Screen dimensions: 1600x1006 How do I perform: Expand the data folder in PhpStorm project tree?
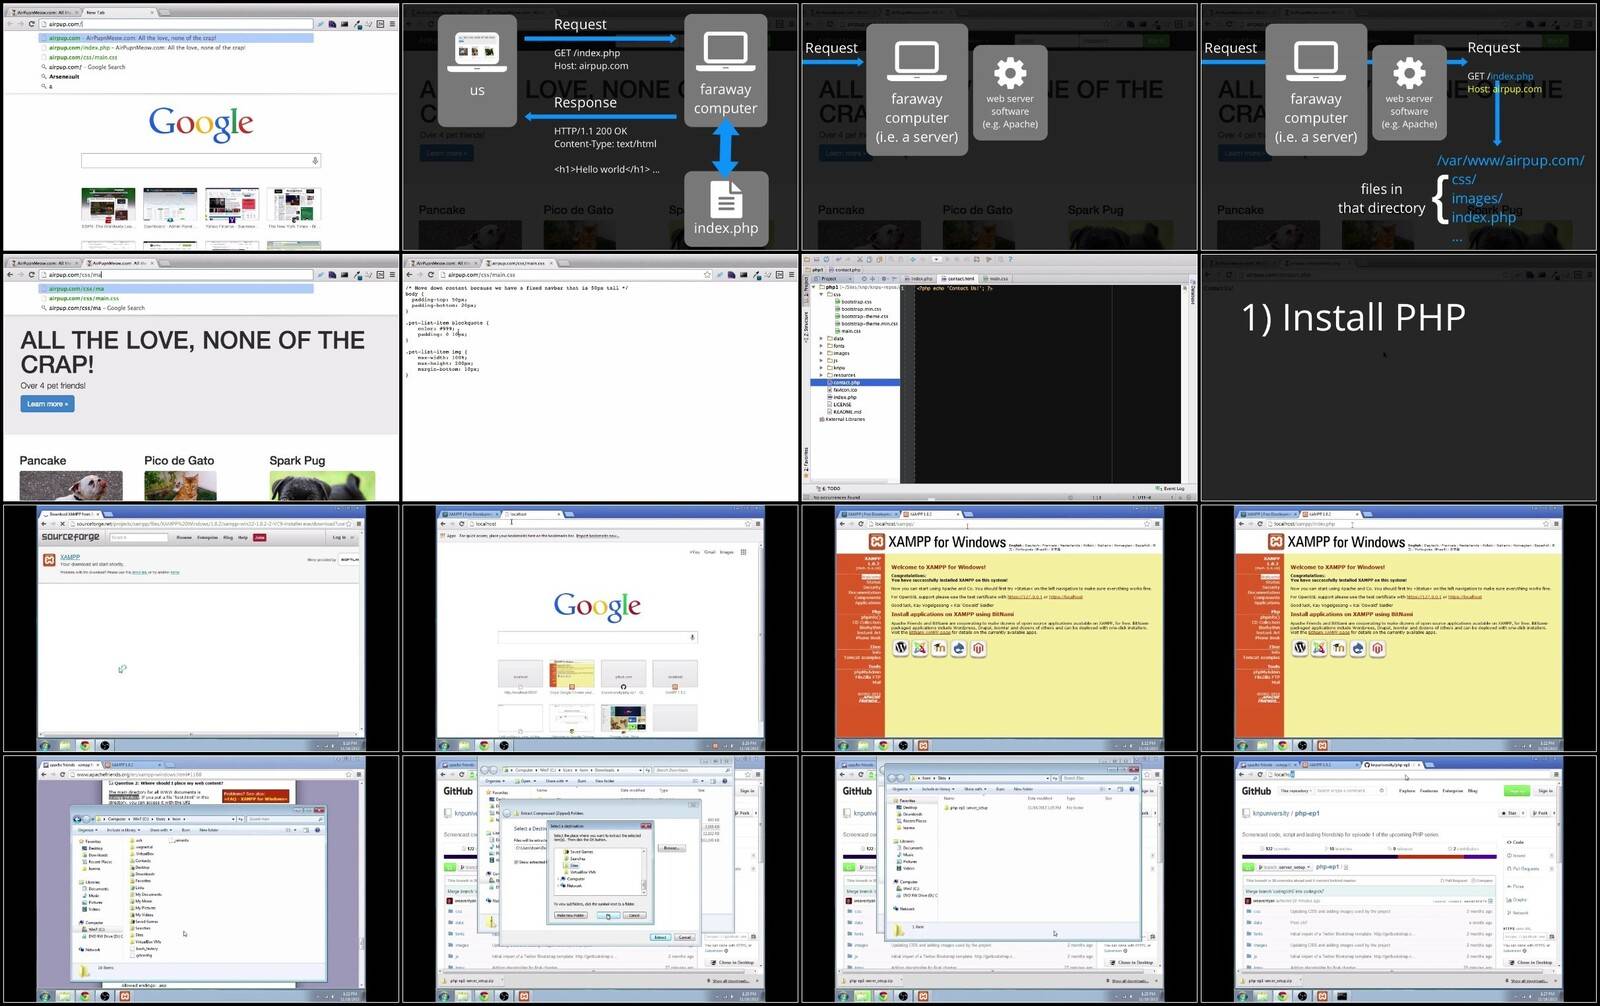821,339
